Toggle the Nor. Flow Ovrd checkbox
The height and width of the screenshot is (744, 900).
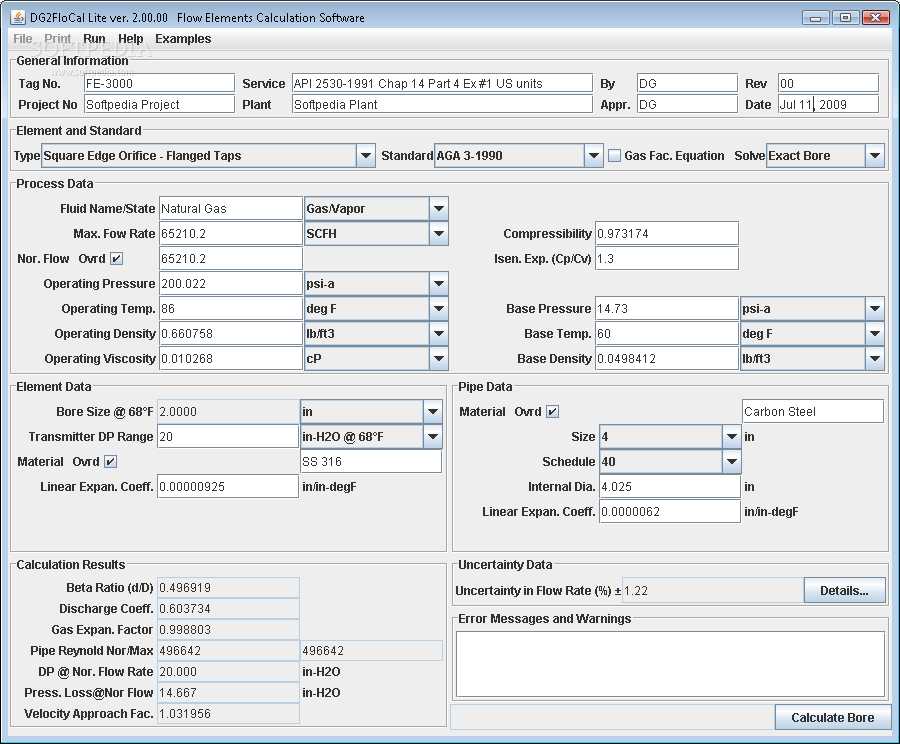pyautogui.click(x=117, y=259)
